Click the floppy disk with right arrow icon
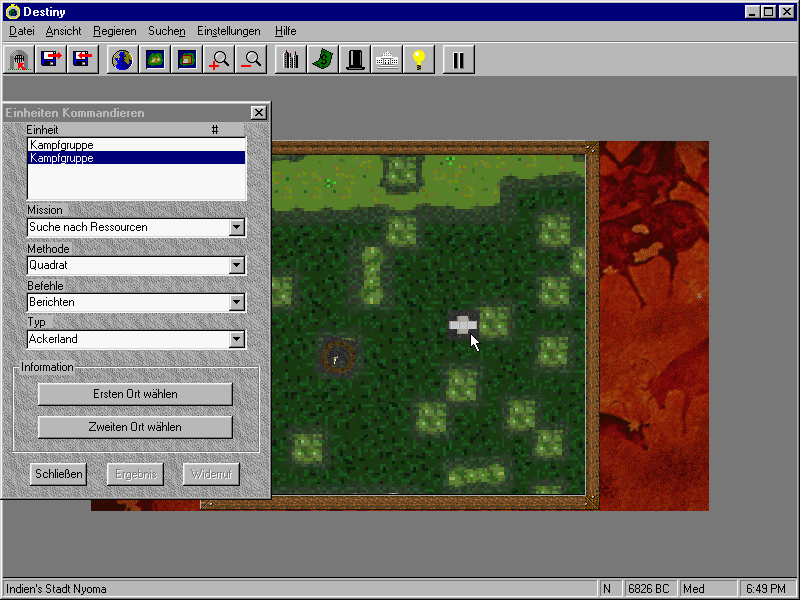This screenshot has width=800, height=600. (x=51, y=60)
